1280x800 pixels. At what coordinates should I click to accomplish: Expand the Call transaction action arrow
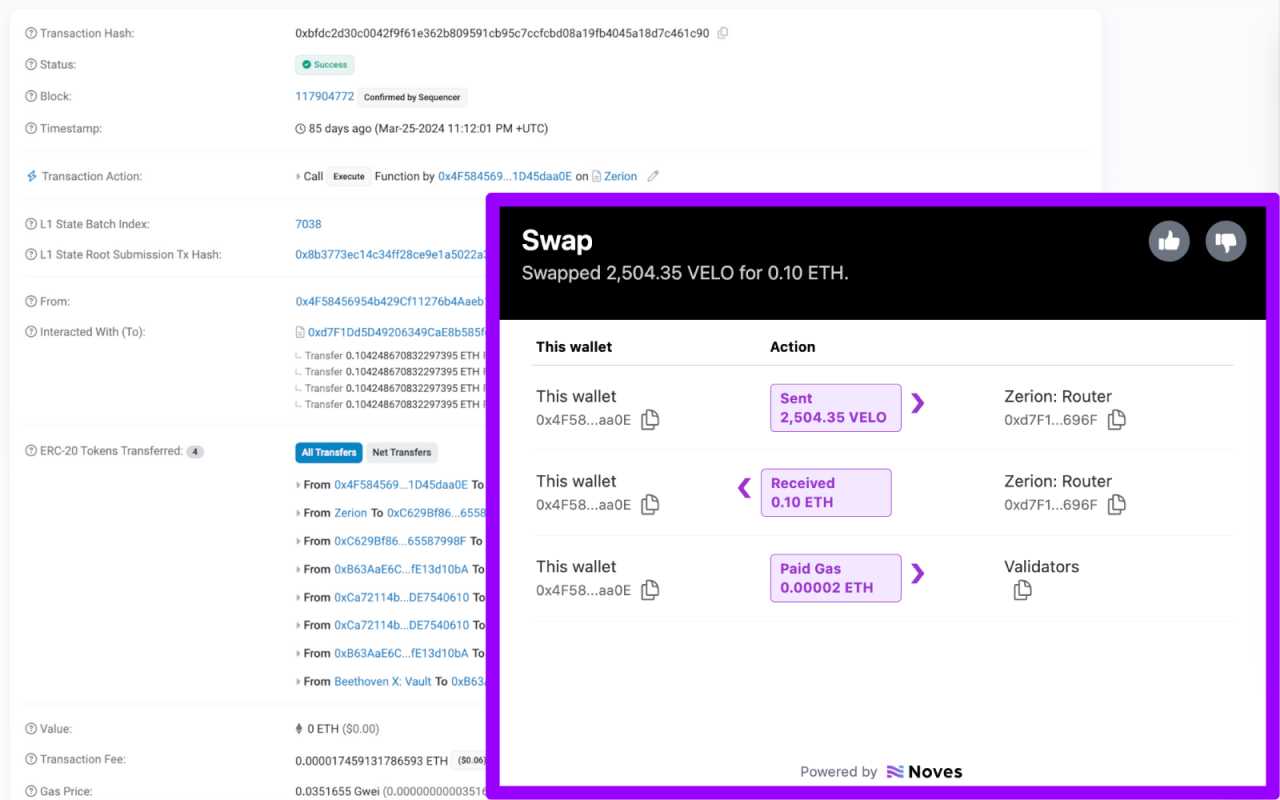[298, 177]
